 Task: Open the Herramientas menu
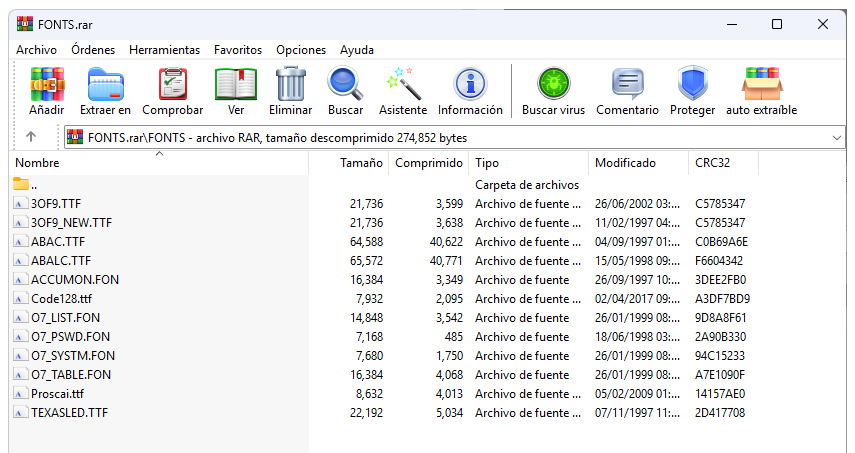(x=165, y=50)
